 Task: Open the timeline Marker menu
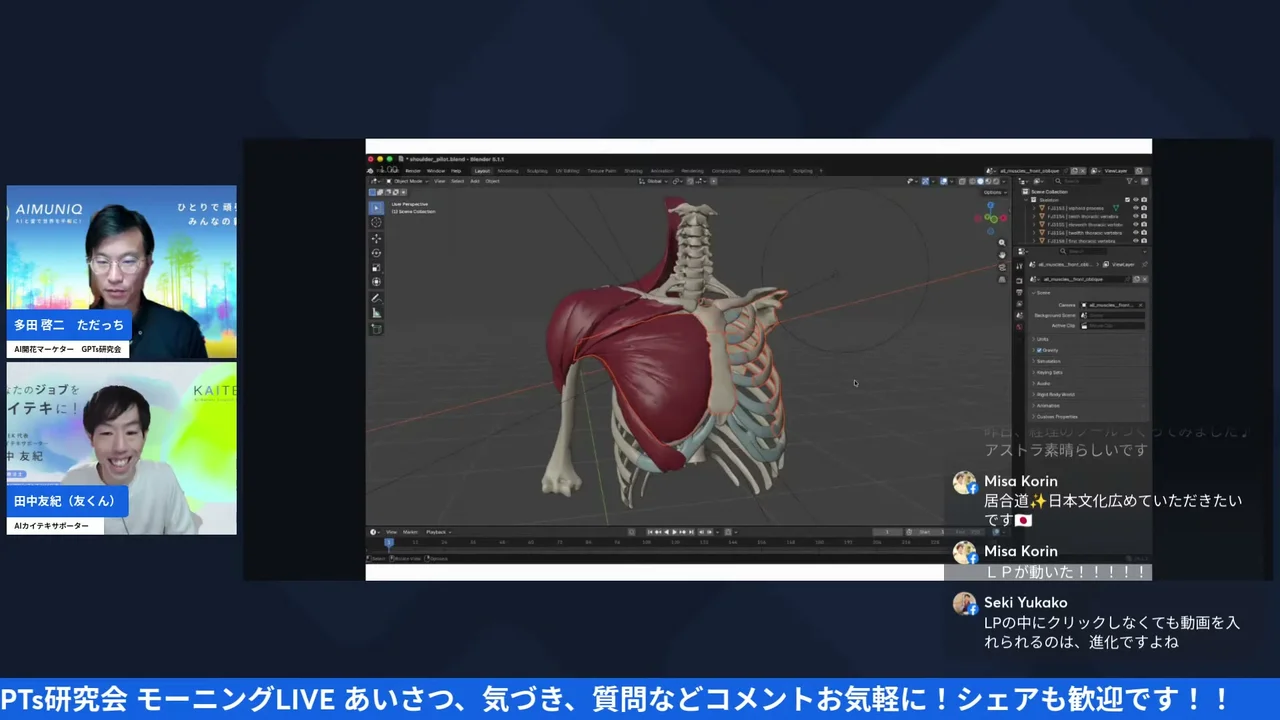(410, 532)
